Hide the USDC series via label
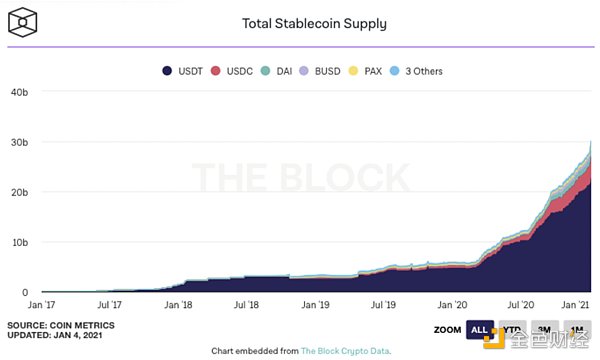 pos(240,71)
